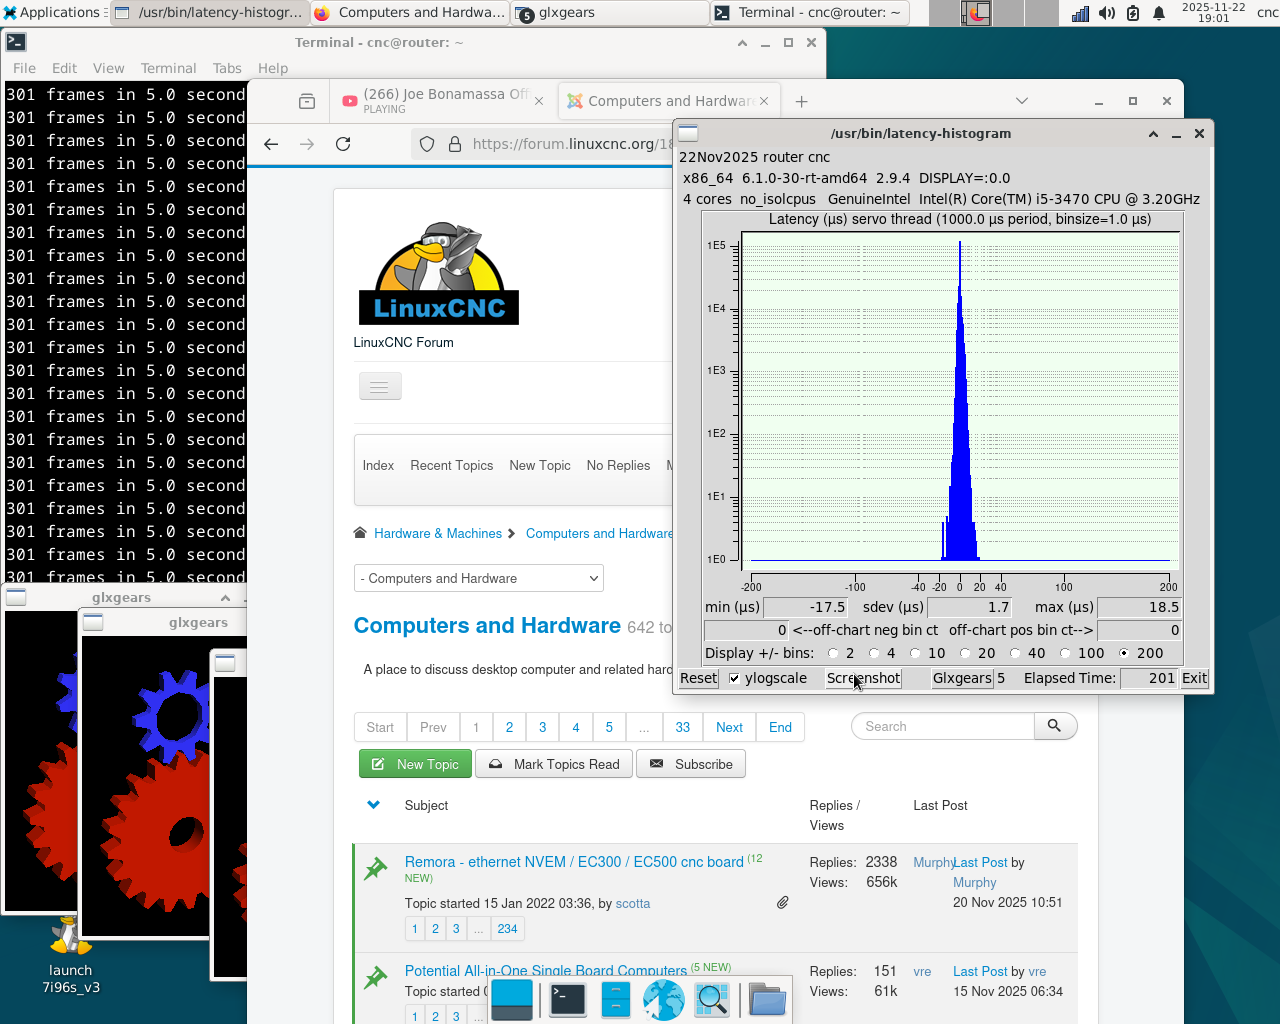
Task: Click inside the forum Search field
Action: tap(940, 726)
